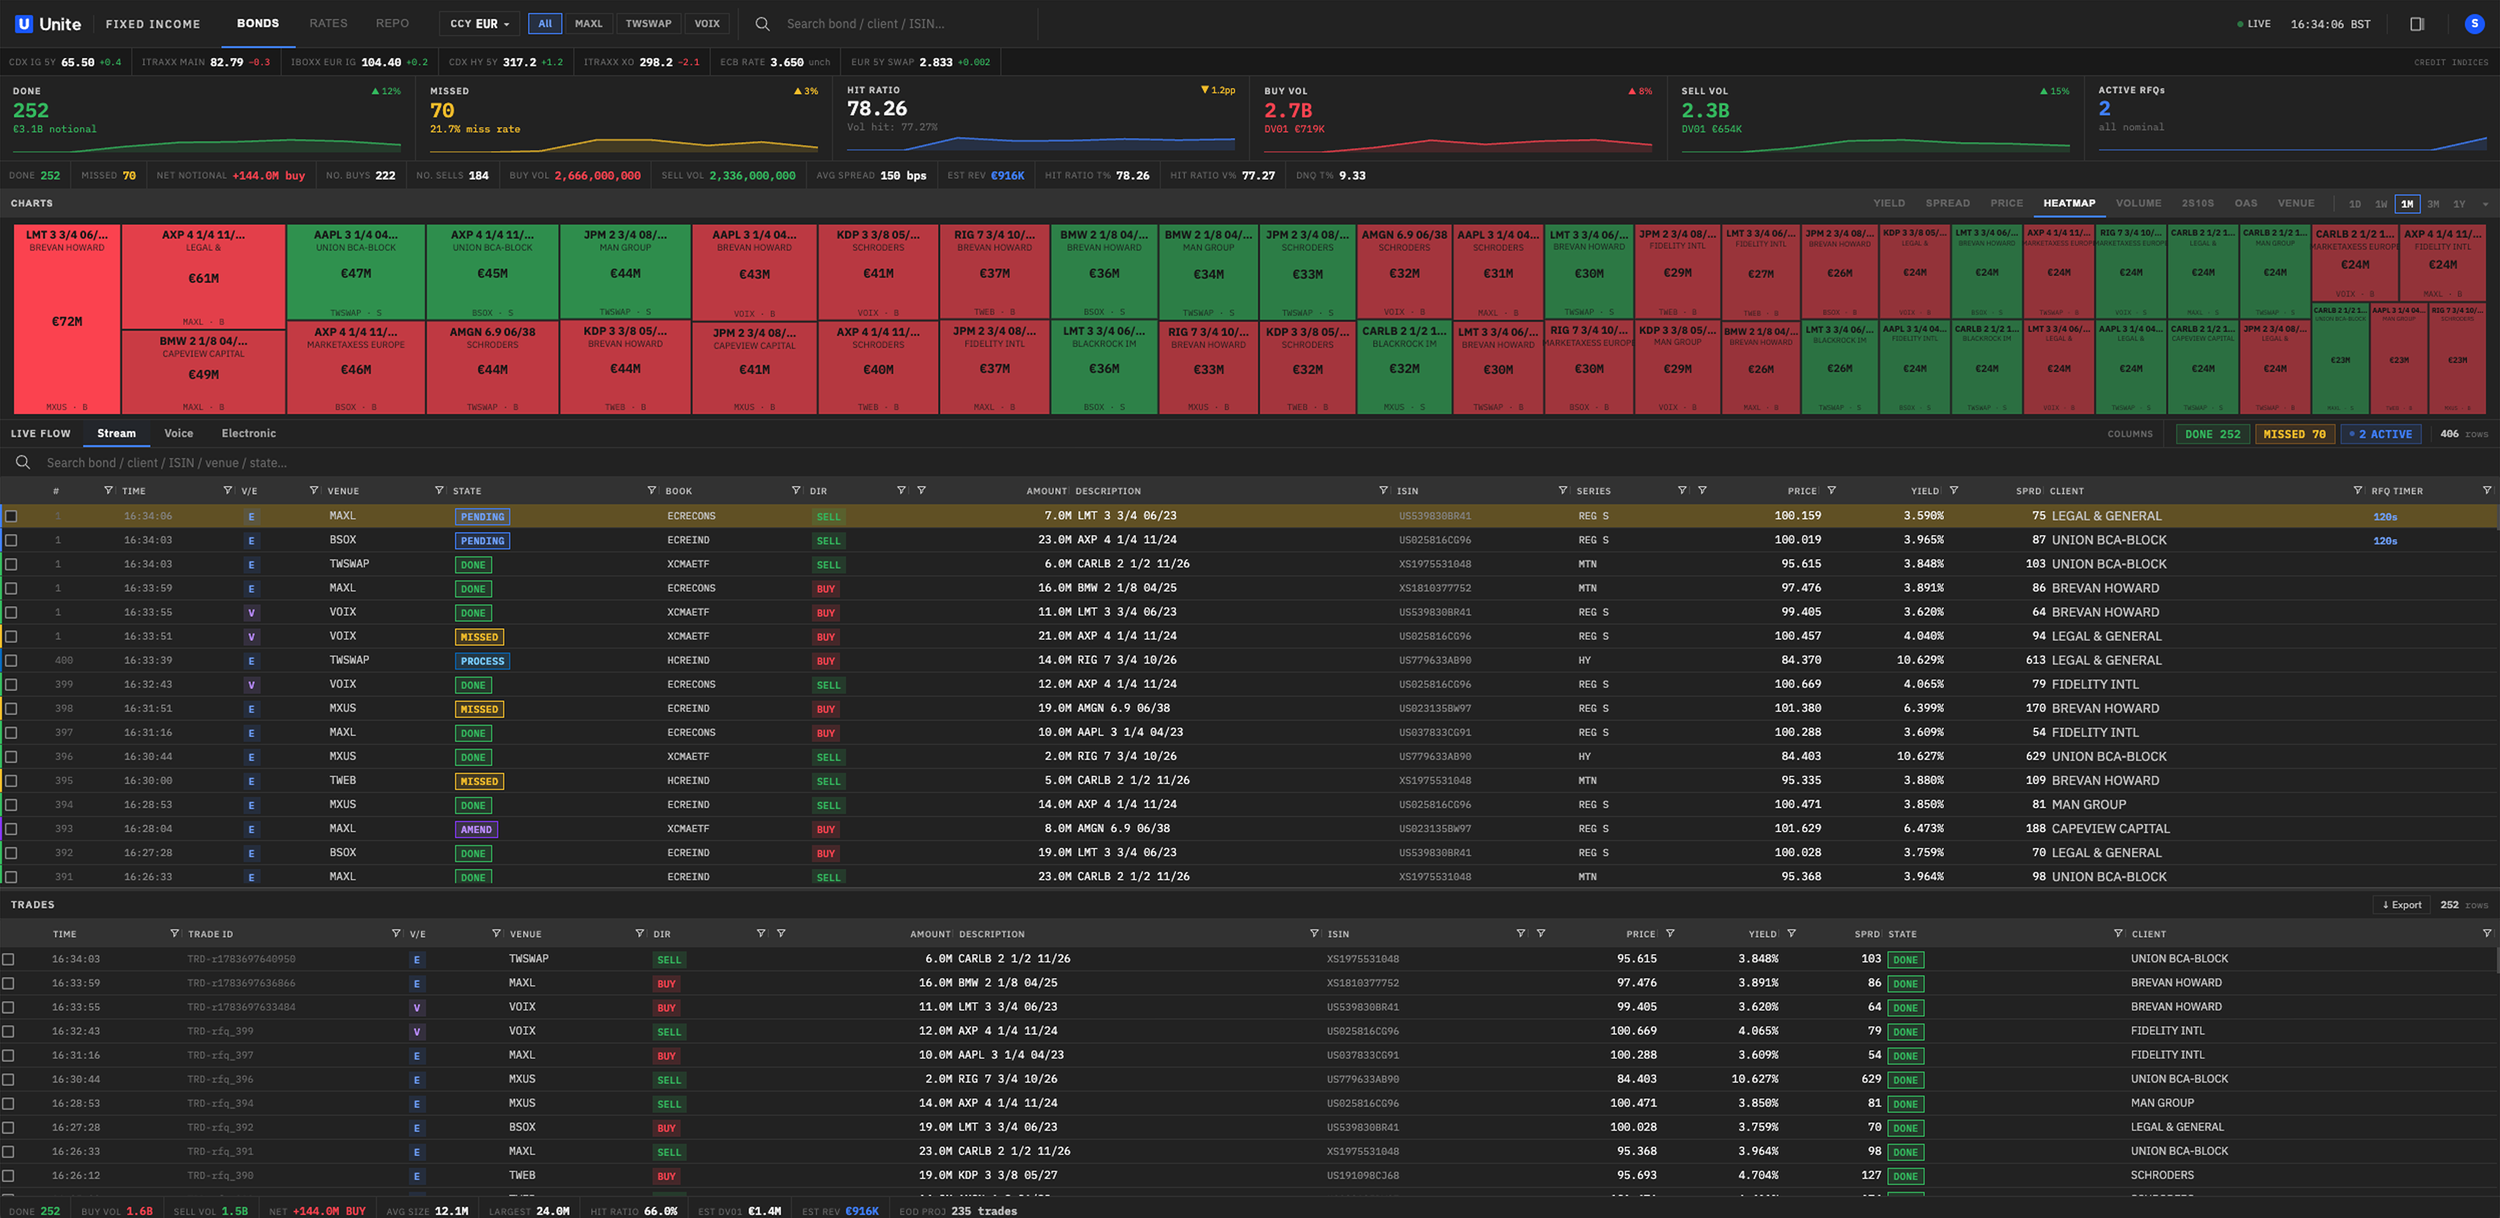Screen dimensions: 2500x1218
Task: Open the Voice live flow tab
Action: (x=178, y=433)
